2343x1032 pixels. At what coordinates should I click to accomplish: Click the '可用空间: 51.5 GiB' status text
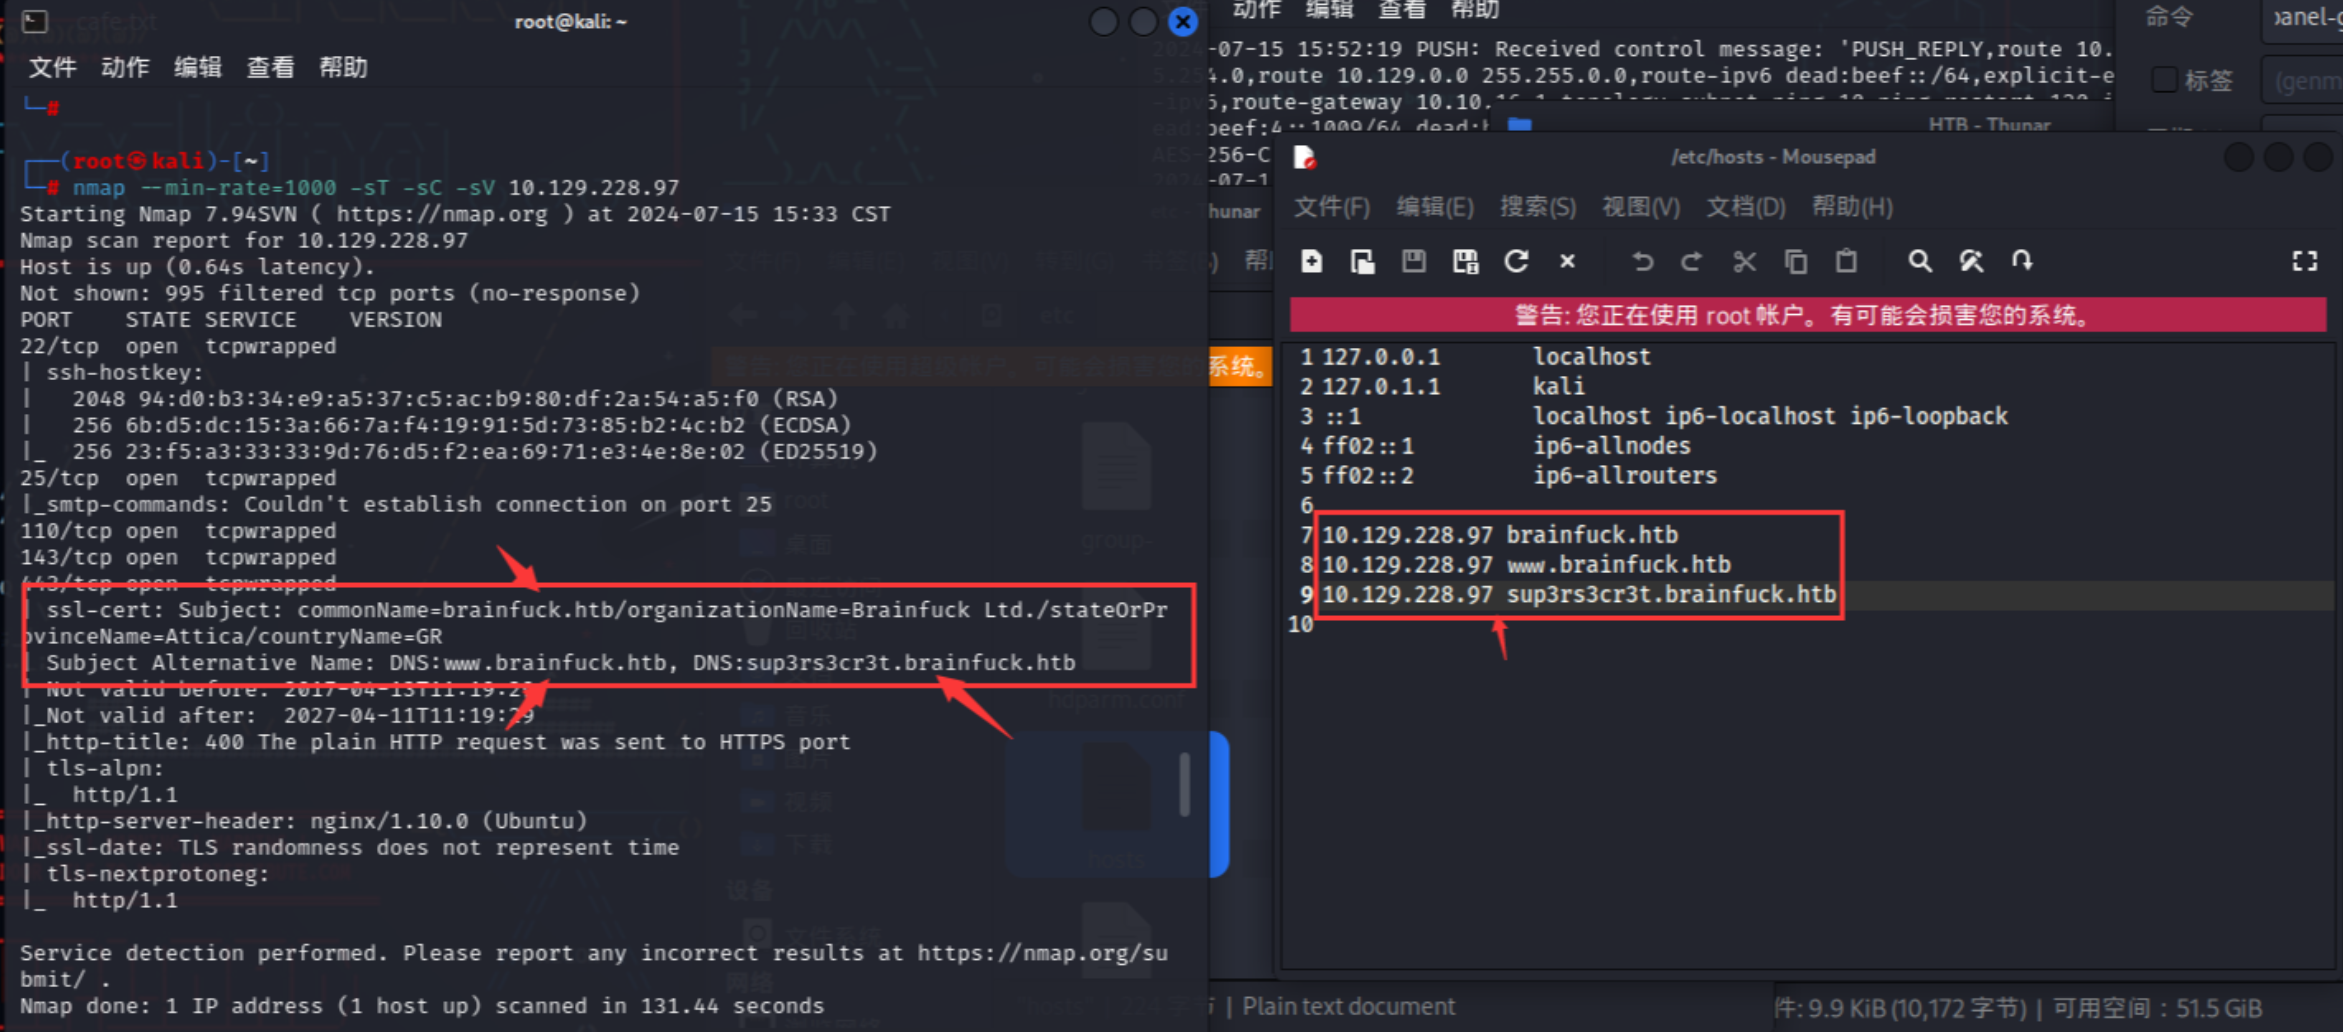tap(2156, 1008)
